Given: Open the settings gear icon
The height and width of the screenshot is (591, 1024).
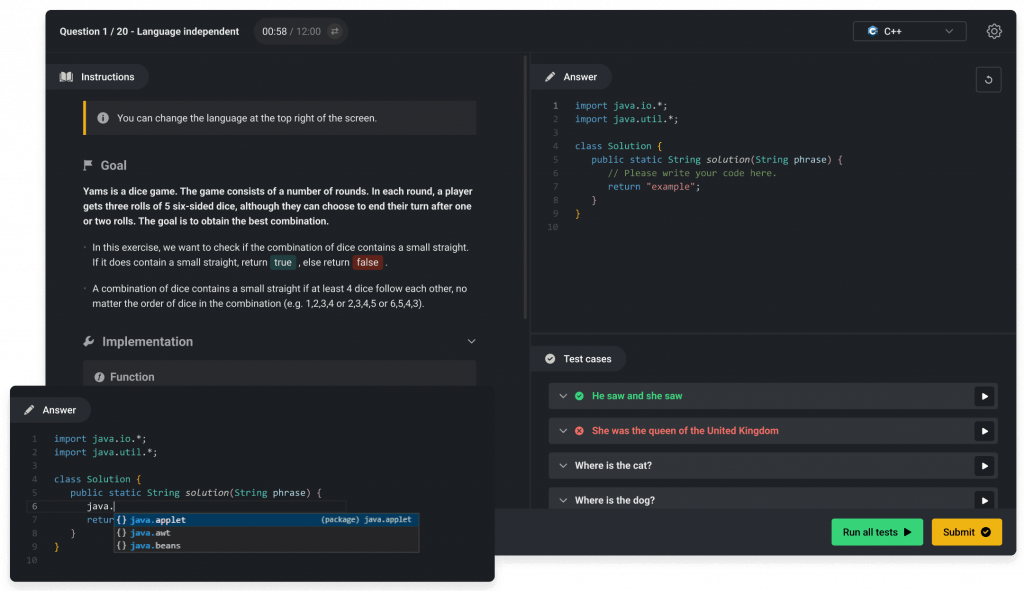Looking at the screenshot, I should (x=993, y=31).
